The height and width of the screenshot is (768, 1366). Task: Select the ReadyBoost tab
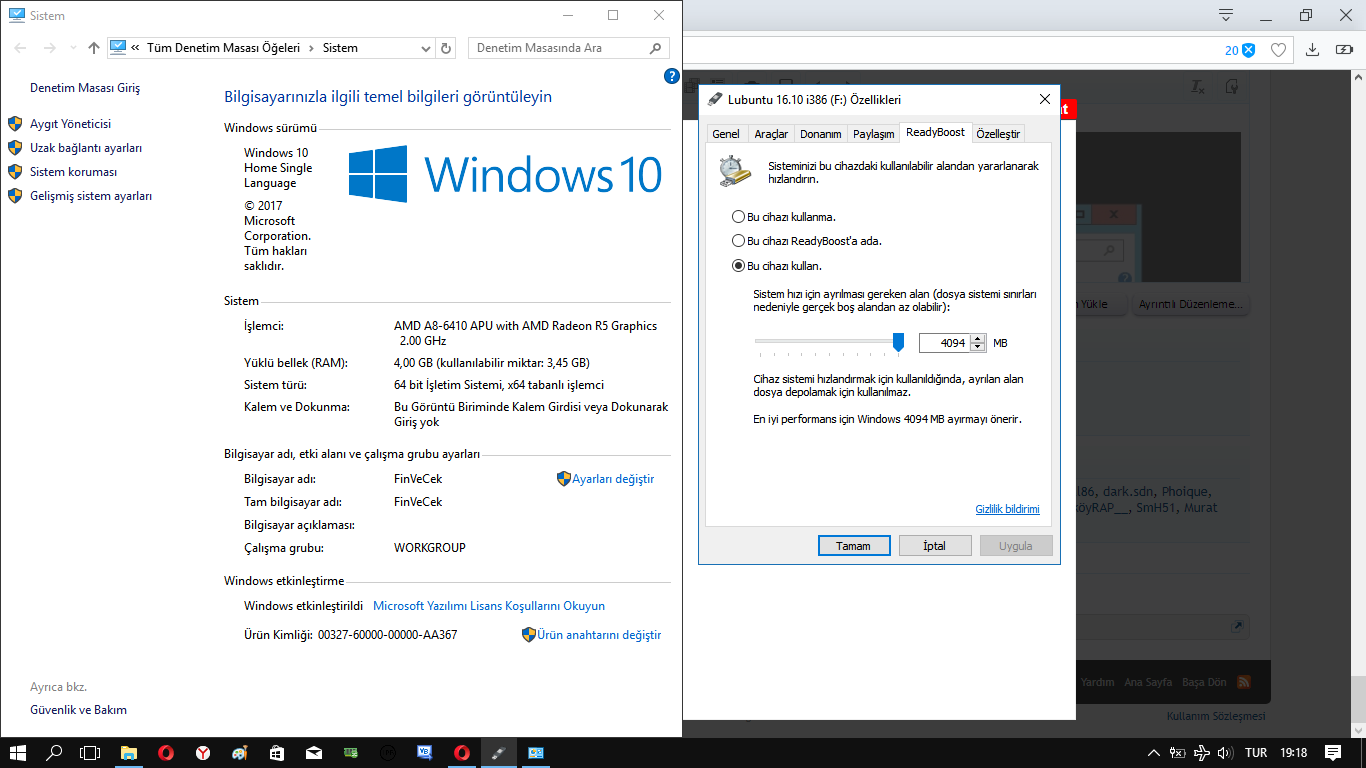pos(935,132)
